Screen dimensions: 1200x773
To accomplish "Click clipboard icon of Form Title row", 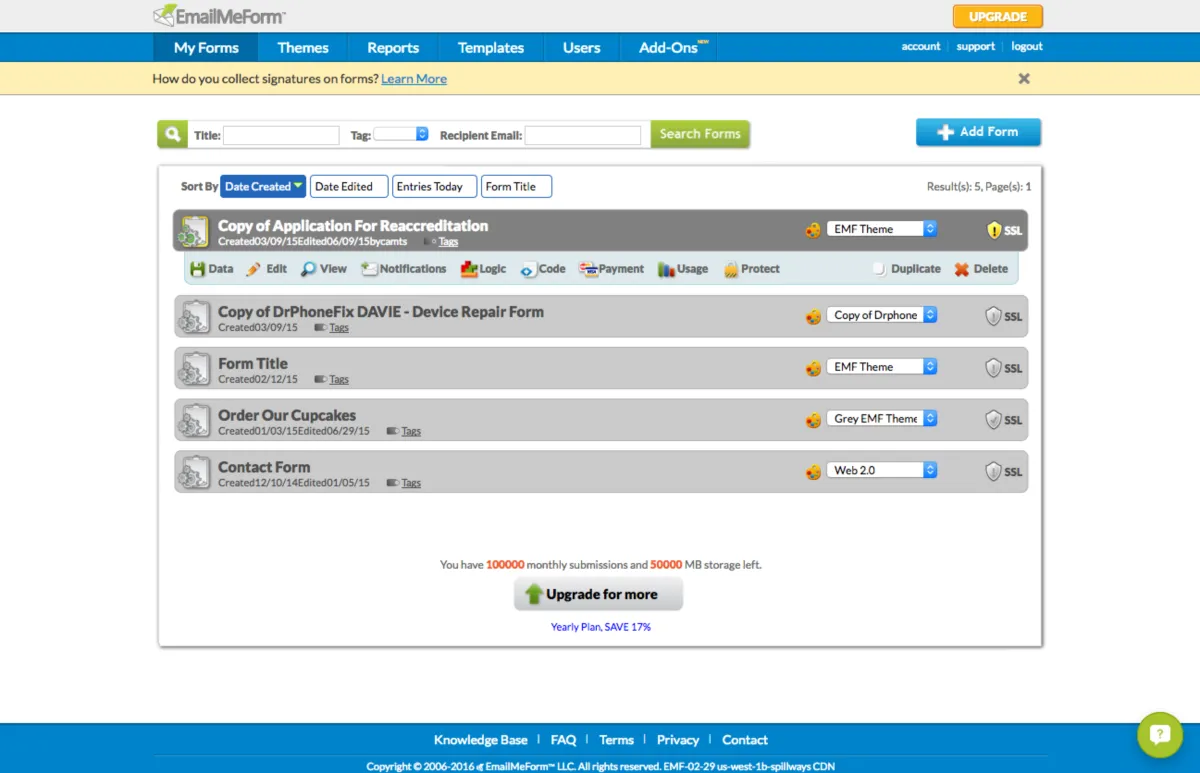I will (x=193, y=368).
